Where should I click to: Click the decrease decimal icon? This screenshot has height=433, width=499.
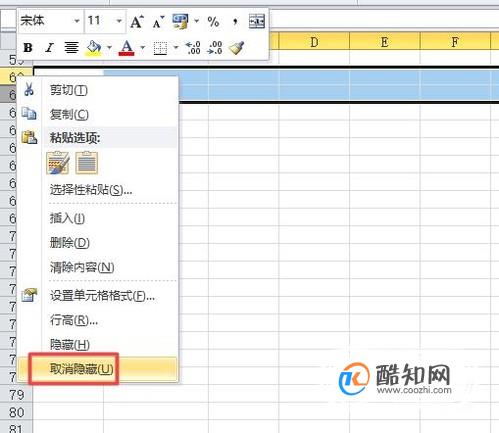[215, 48]
